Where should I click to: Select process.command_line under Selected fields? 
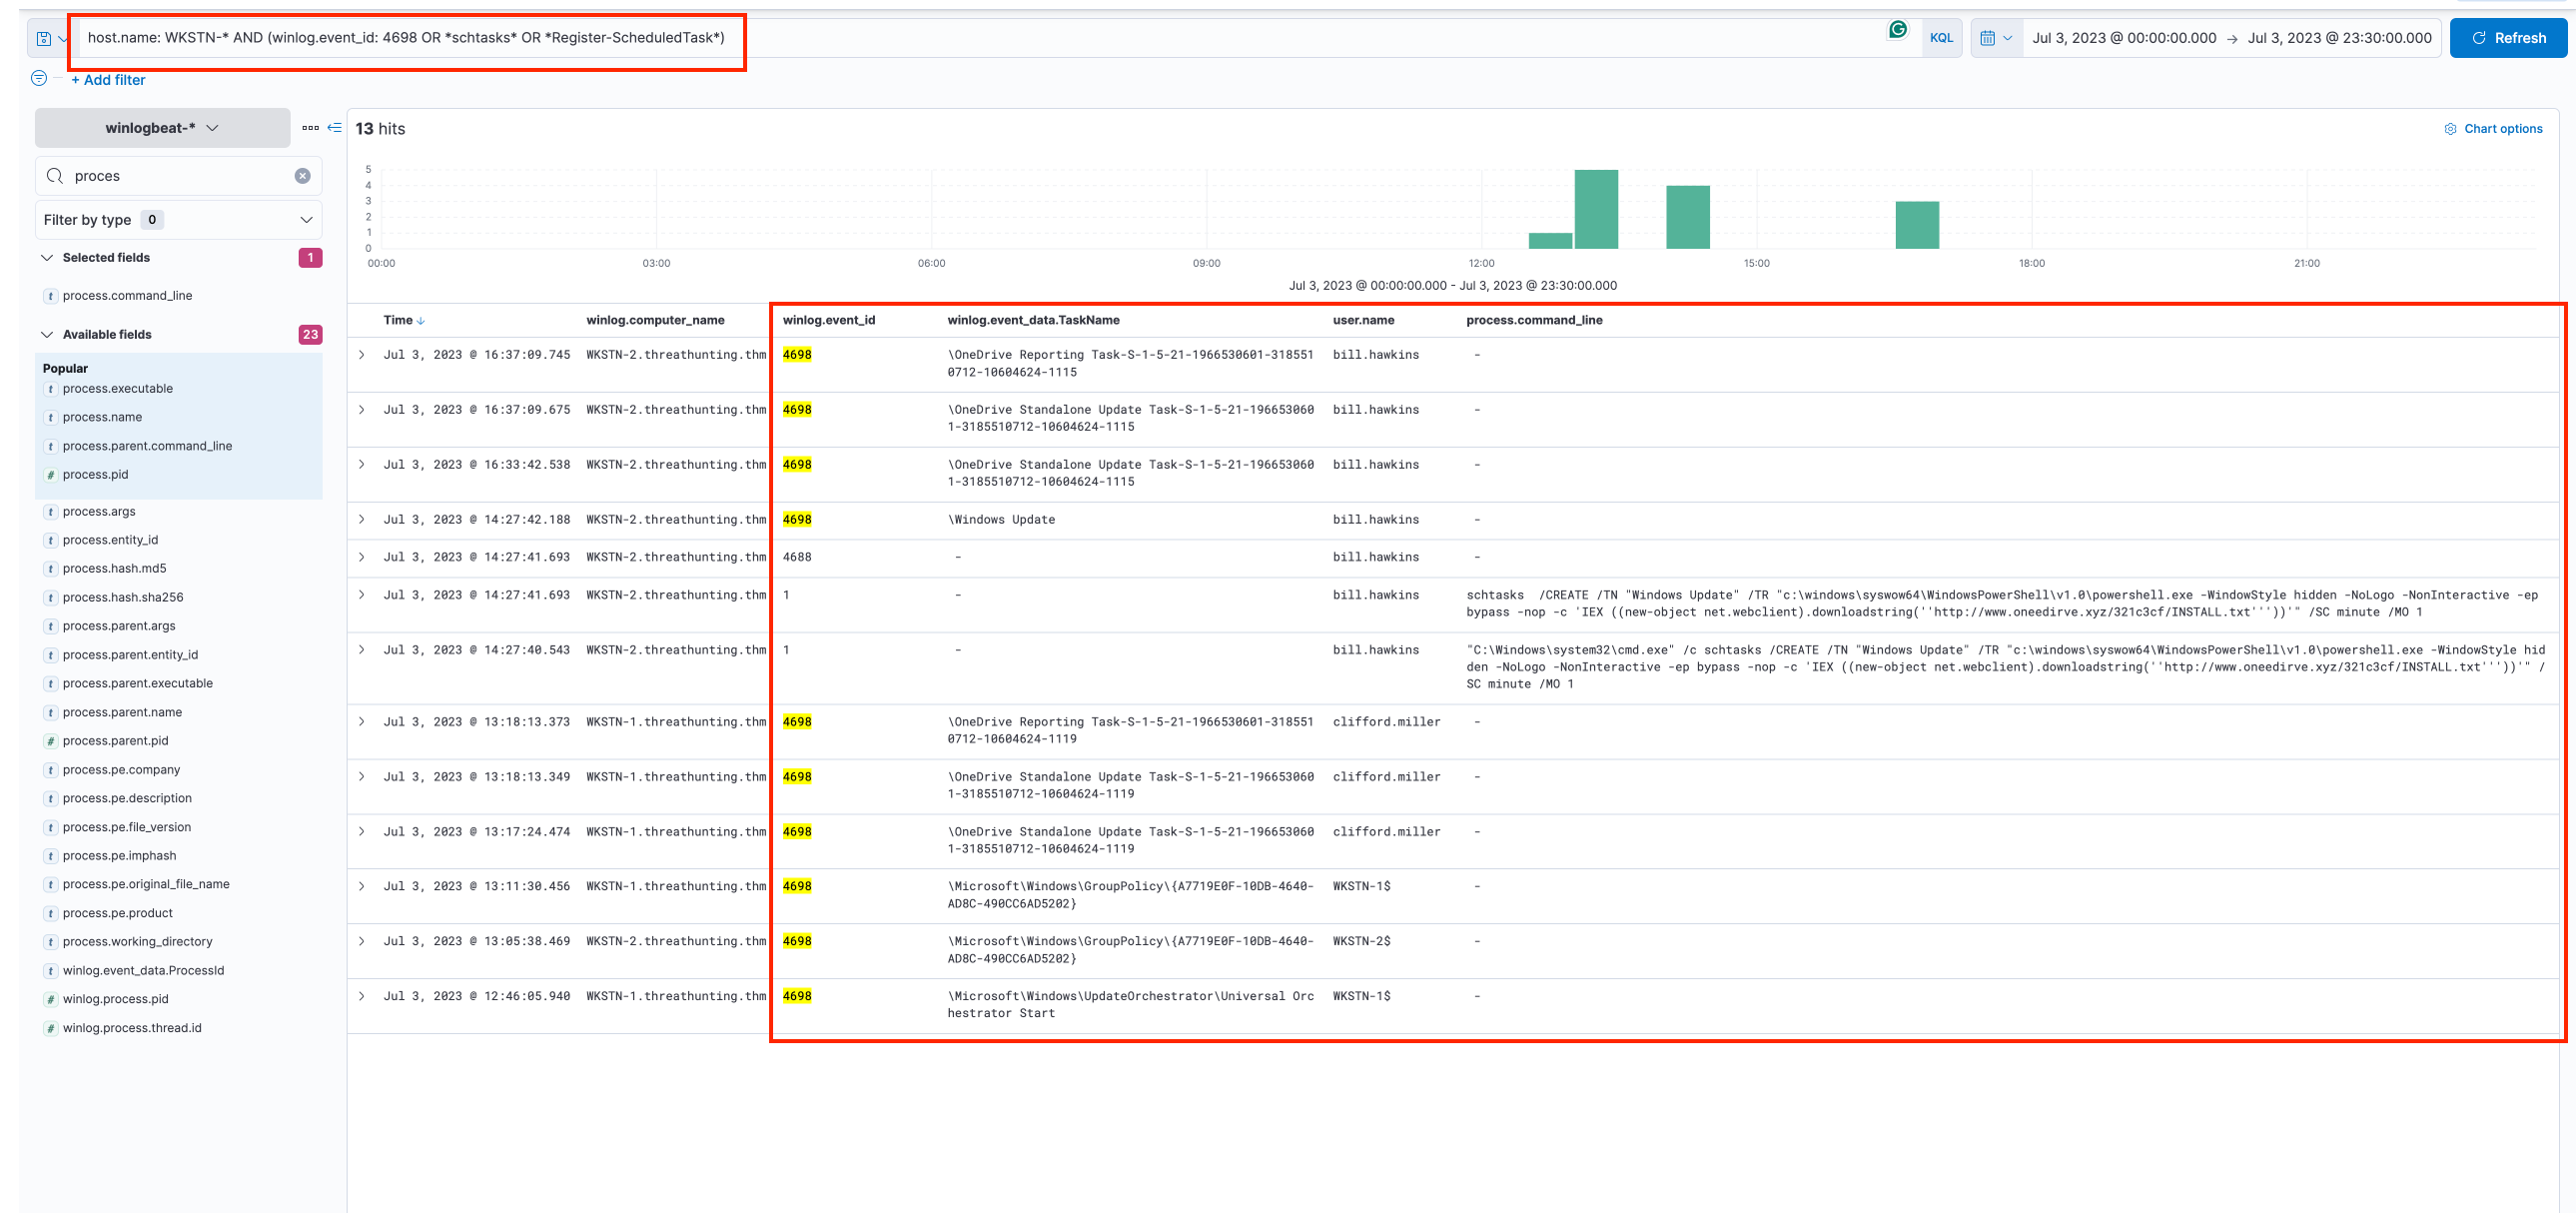(127, 296)
